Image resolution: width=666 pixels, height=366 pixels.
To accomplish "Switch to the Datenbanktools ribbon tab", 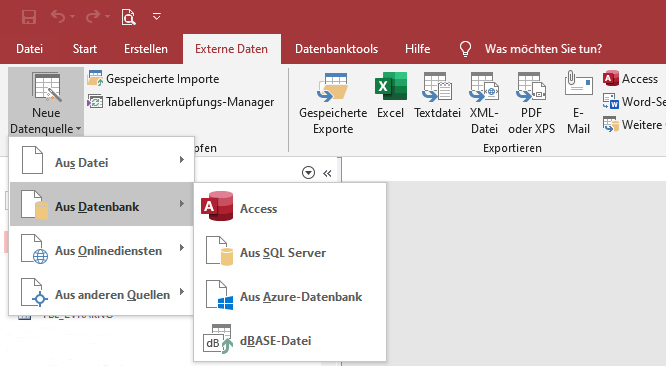I will tap(336, 49).
